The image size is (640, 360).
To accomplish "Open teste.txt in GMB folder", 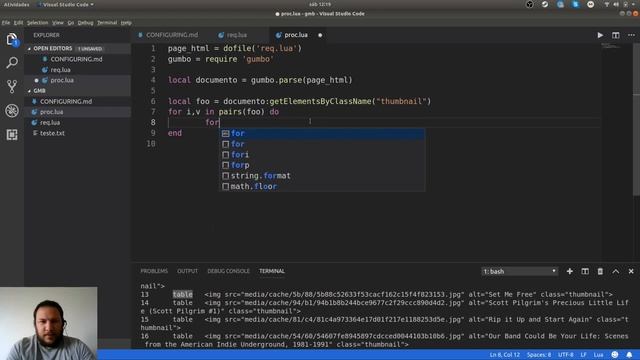I will (x=52, y=133).
